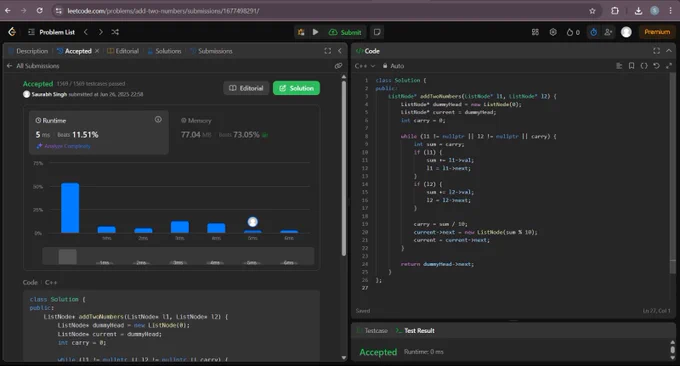Switch to the Solutions tab
The height and width of the screenshot is (366, 680).
tap(164, 51)
